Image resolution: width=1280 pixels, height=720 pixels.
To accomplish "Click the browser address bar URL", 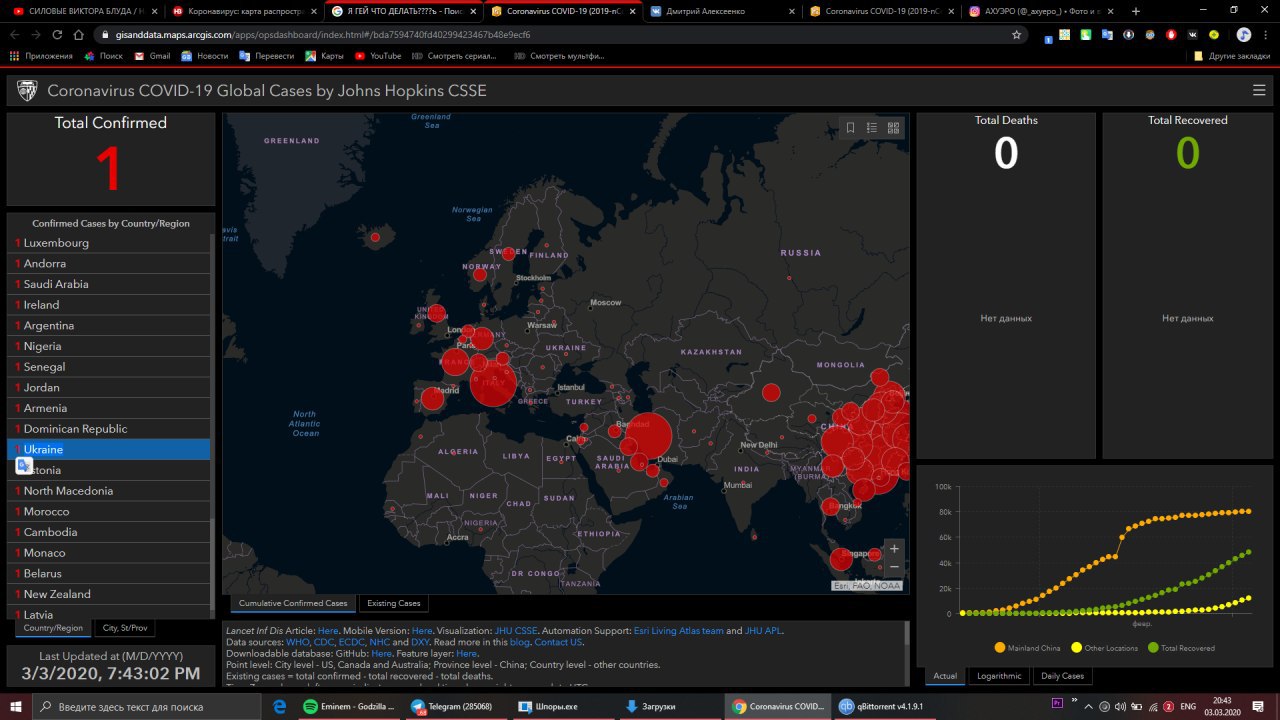I will [x=323, y=34].
